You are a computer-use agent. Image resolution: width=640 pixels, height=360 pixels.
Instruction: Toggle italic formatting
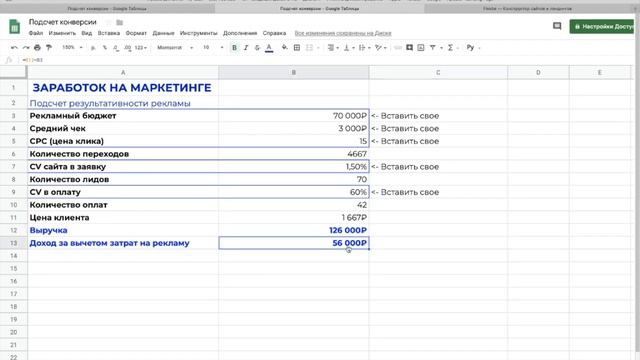pyautogui.click(x=246, y=48)
